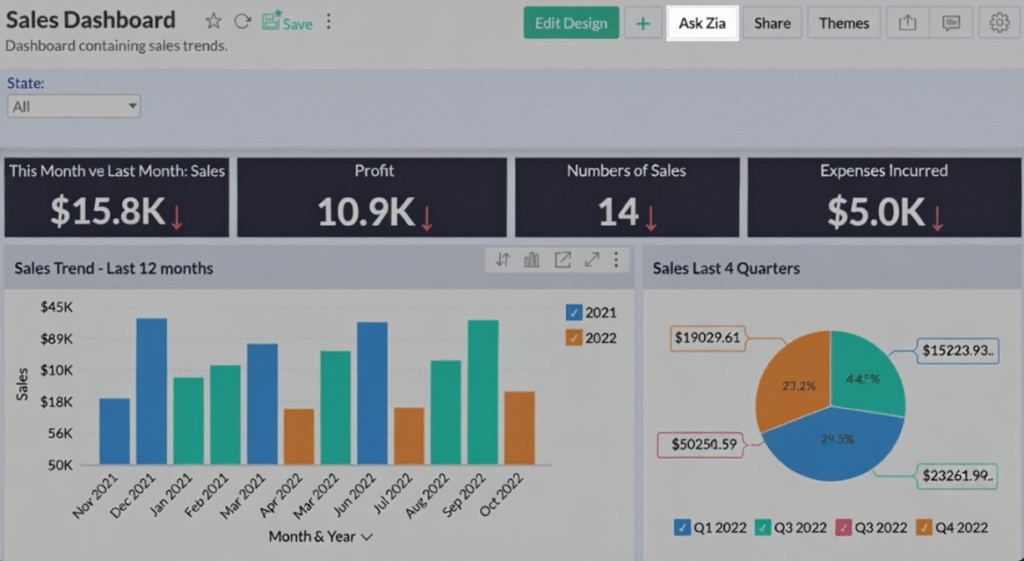Open the three-dot menu on Sales Trend chart
1024x561 pixels.
click(x=616, y=260)
